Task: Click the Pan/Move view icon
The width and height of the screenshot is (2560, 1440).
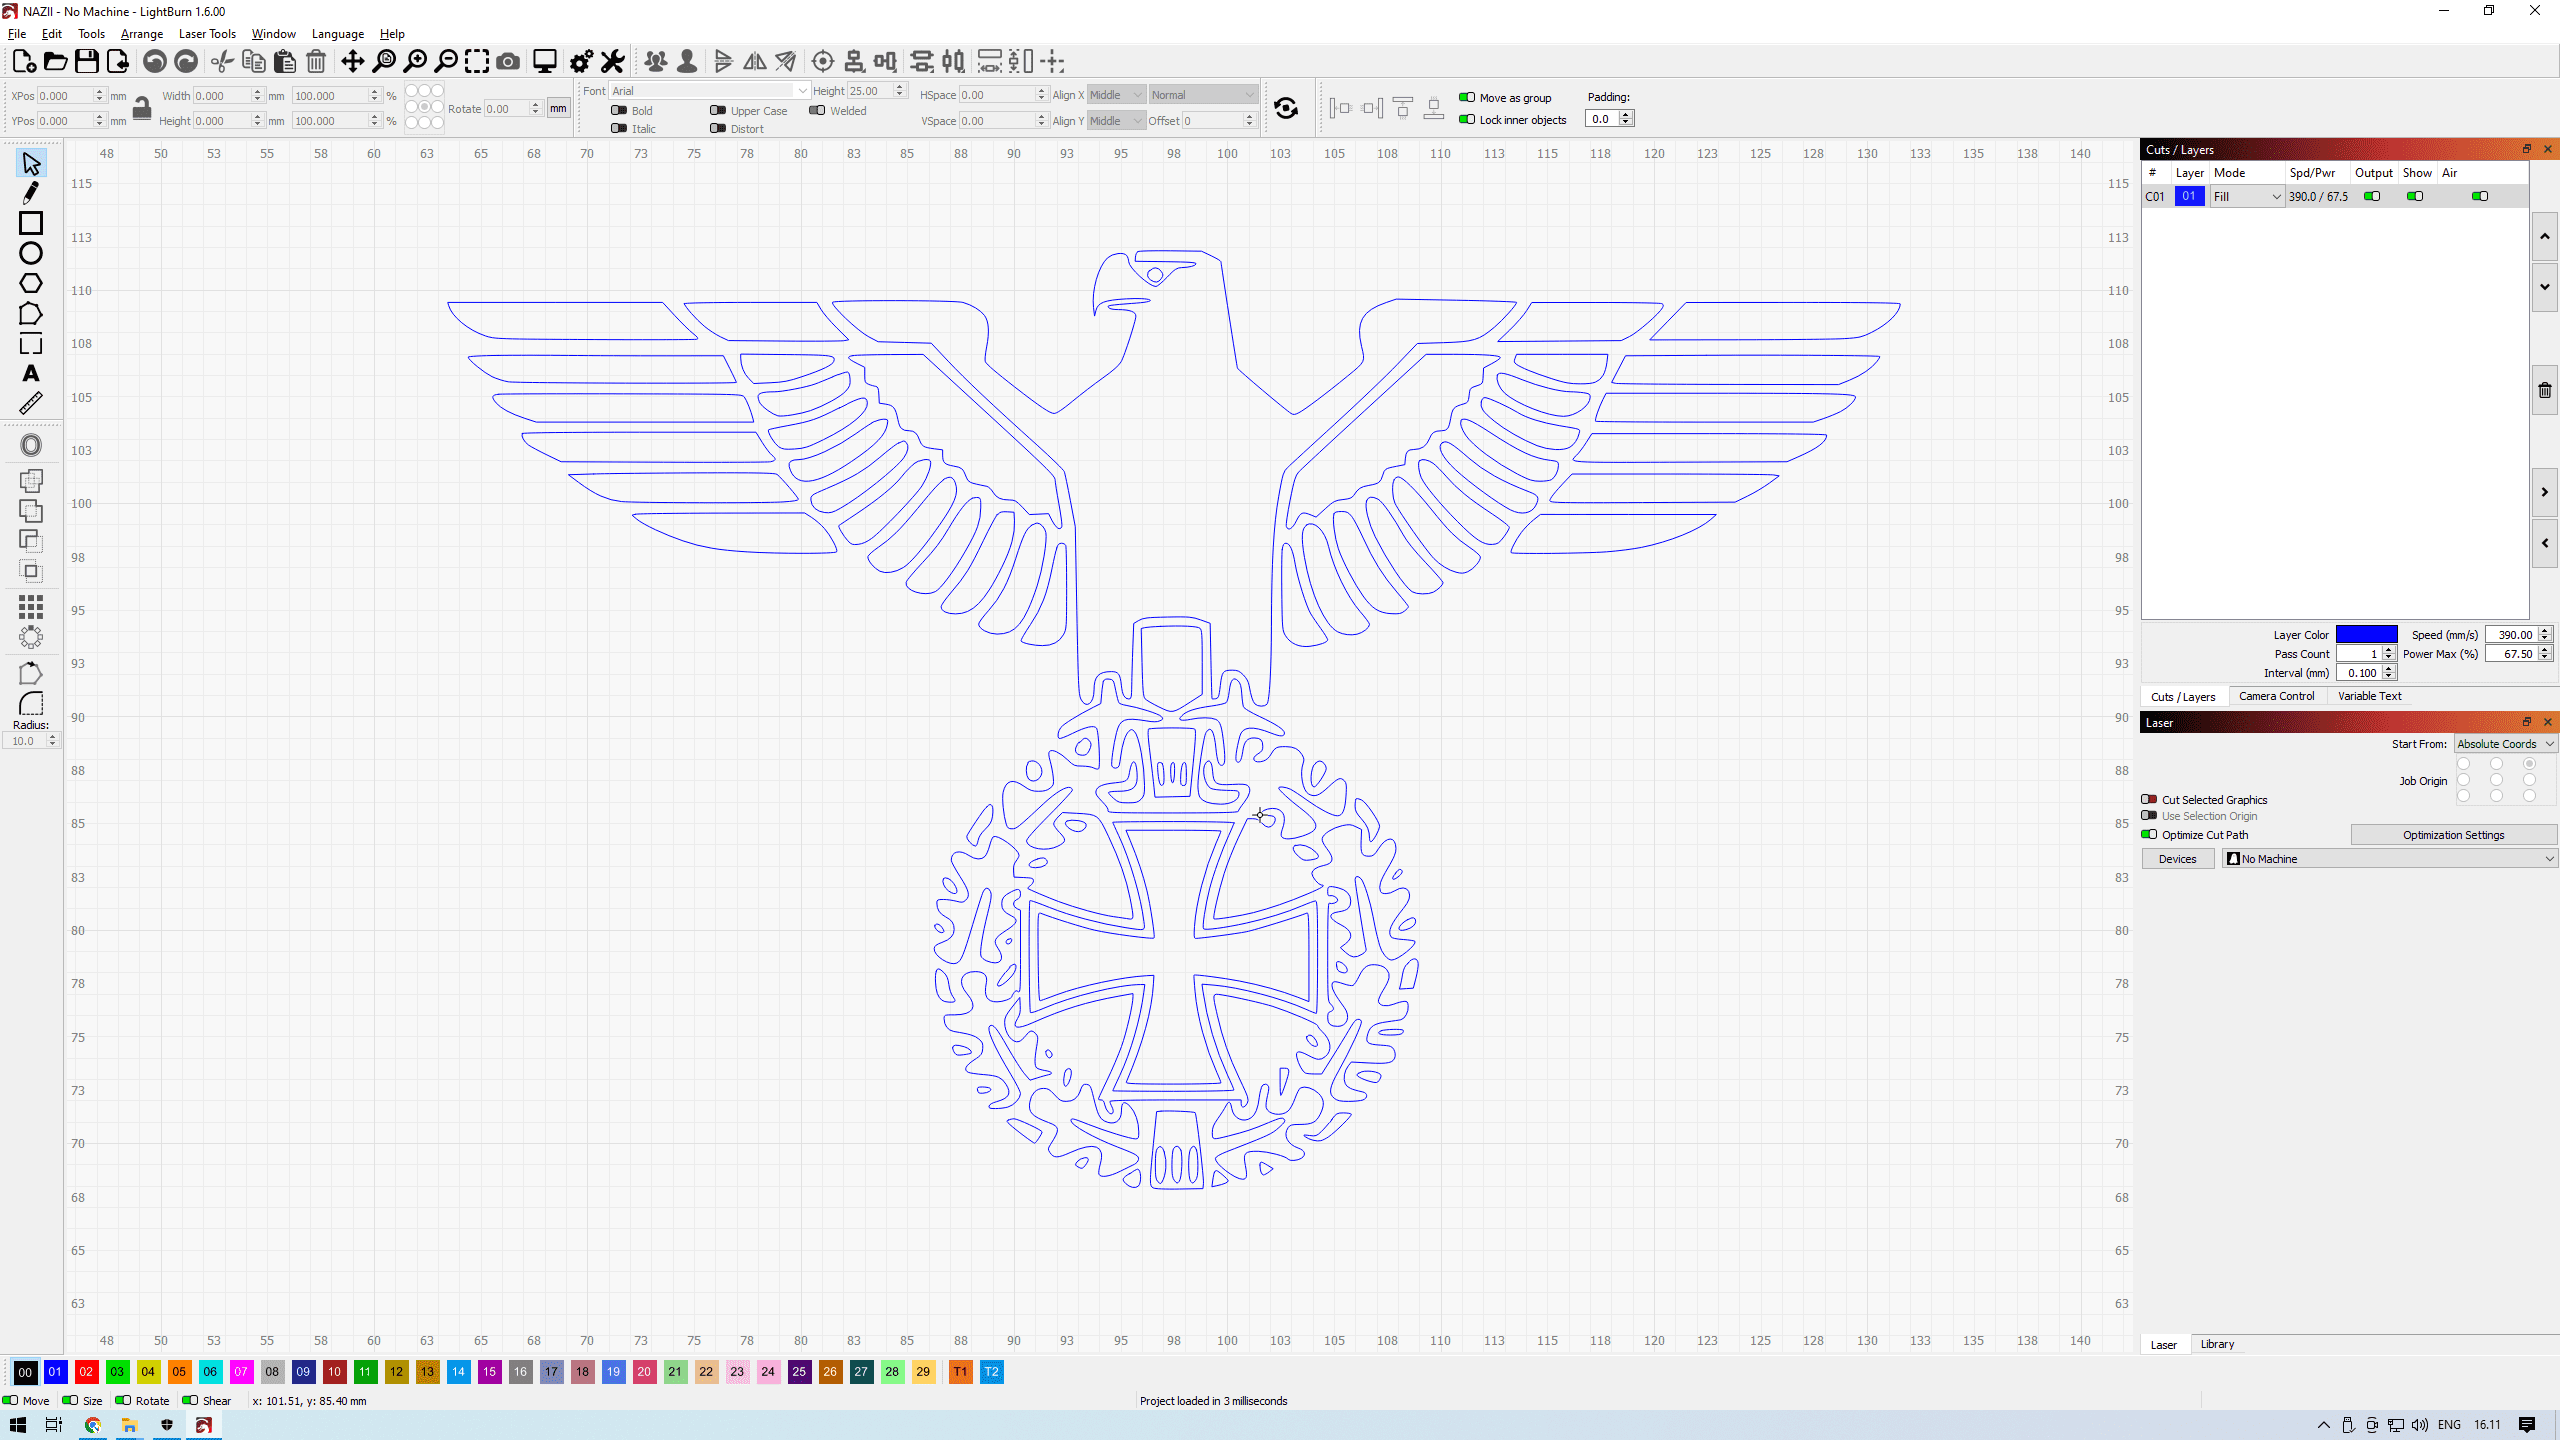Action: pyautogui.click(x=352, y=62)
